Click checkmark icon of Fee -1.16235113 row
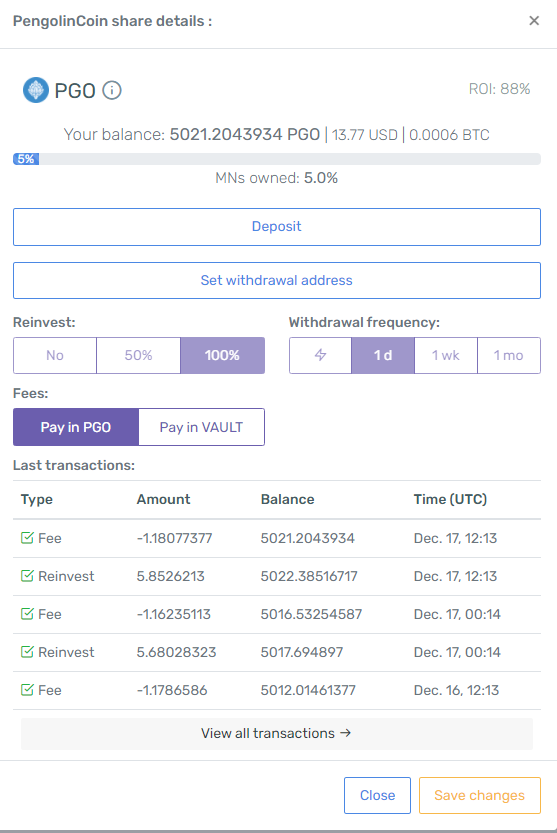The image size is (557, 833). [x=27, y=614]
